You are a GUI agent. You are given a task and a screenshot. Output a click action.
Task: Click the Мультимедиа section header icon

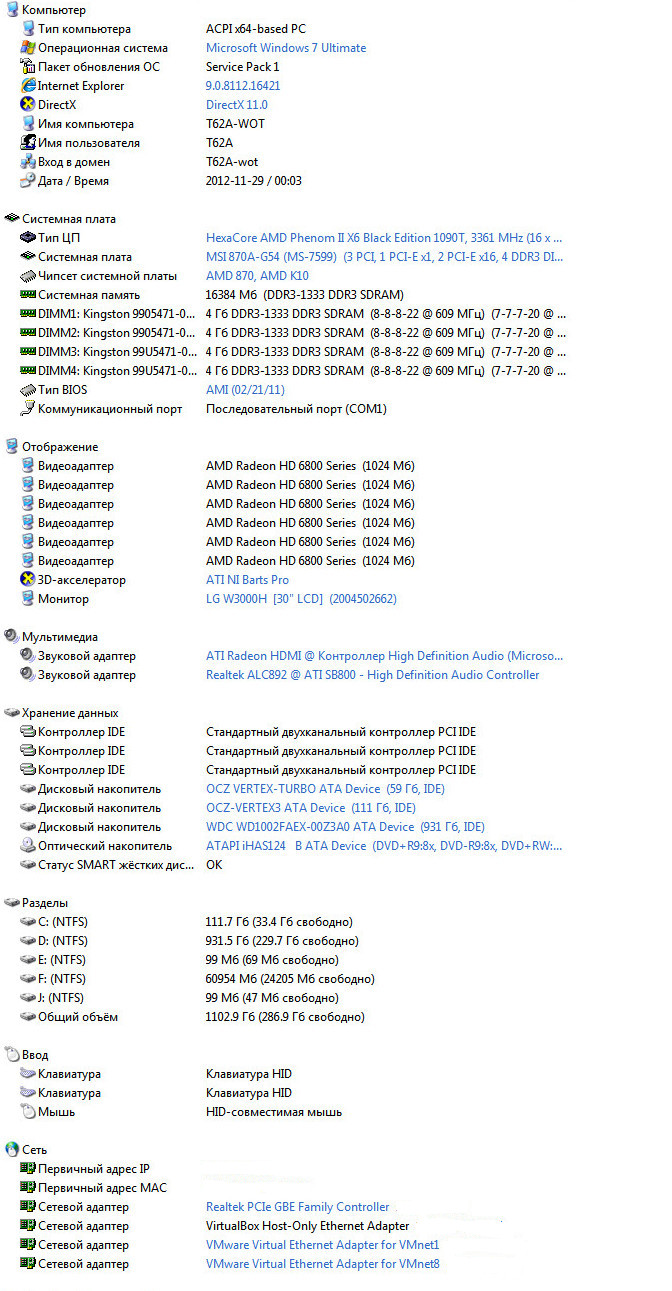pyautogui.click(x=12, y=637)
